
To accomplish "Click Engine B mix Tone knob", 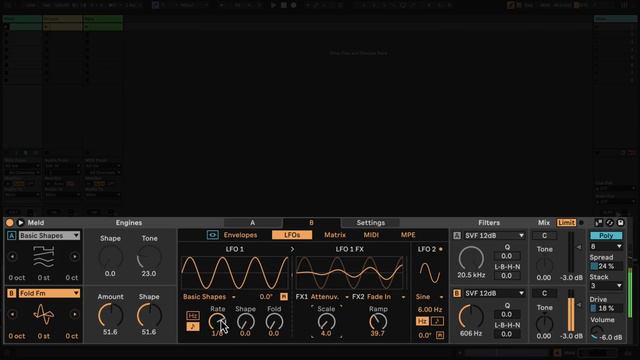I will point(544,323).
